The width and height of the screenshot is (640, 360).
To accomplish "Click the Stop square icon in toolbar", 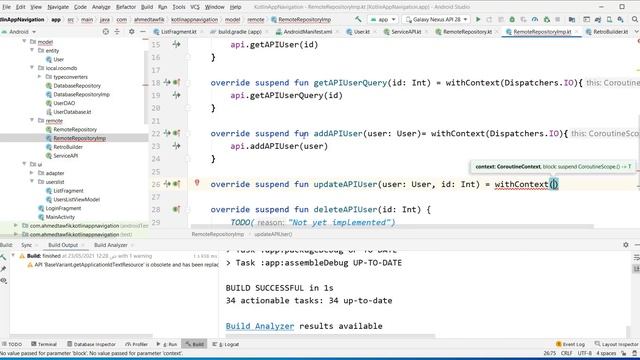I will [x=558, y=19].
